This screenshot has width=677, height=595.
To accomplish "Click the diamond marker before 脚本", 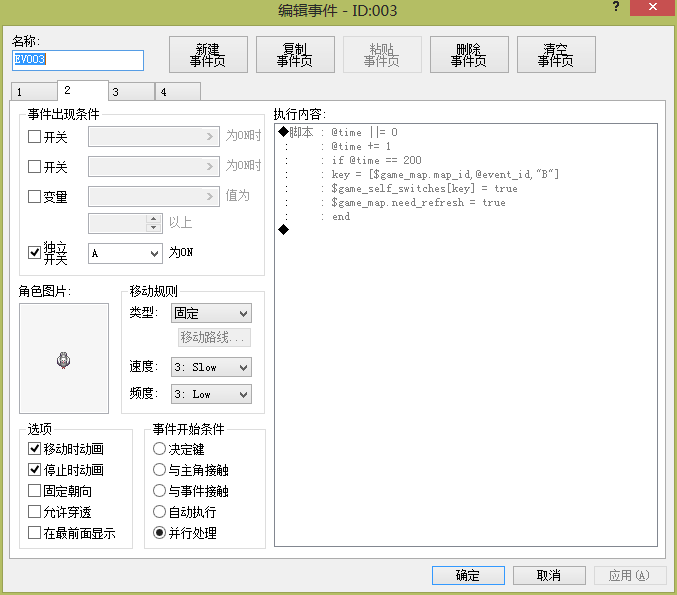I will 283,132.
